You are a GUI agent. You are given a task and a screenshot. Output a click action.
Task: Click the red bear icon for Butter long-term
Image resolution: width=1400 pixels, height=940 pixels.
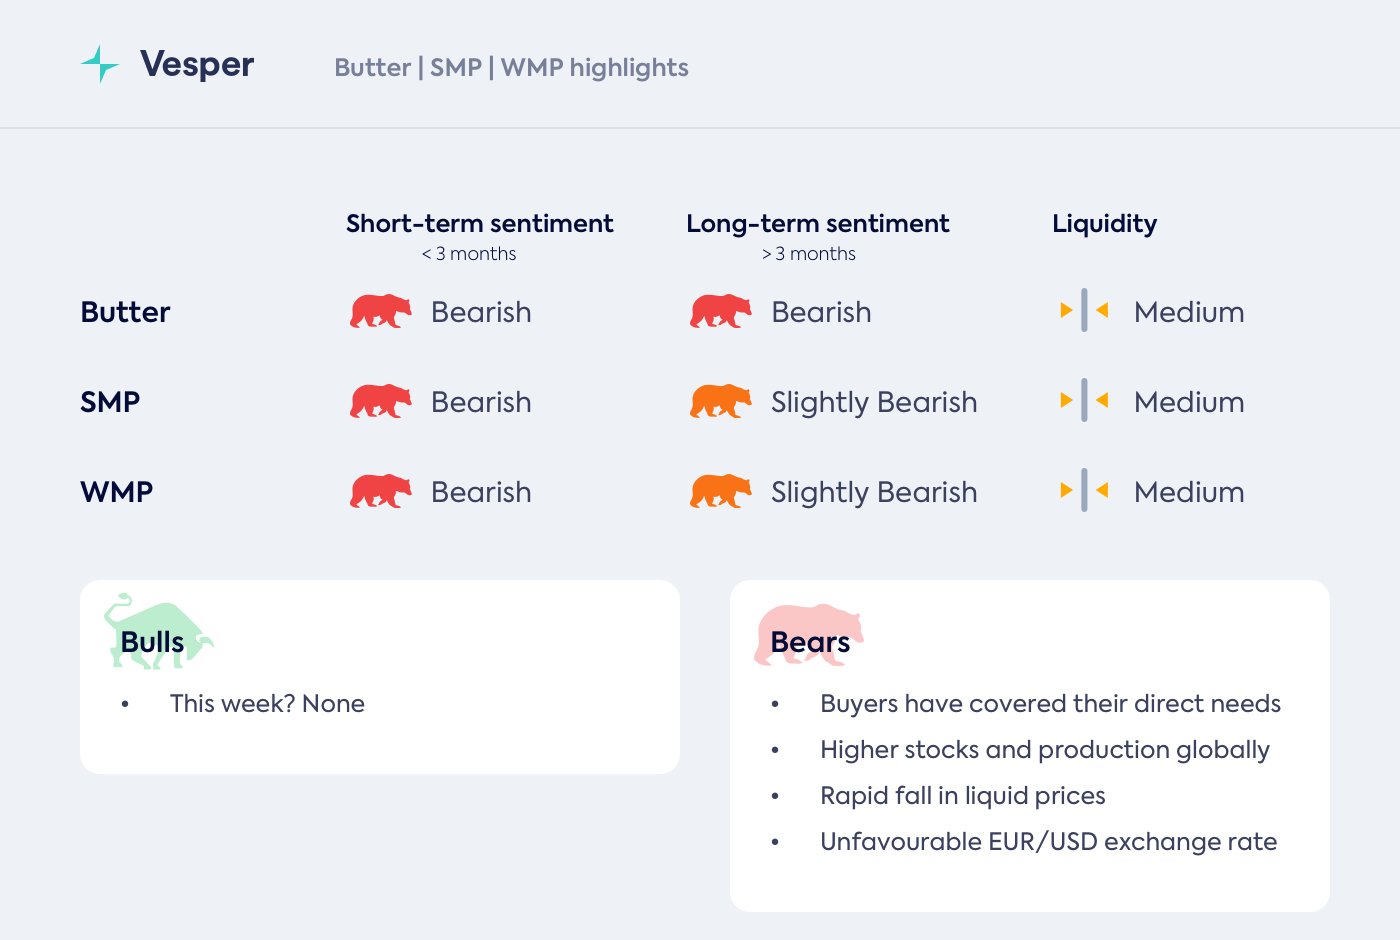(x=720, y=311)
